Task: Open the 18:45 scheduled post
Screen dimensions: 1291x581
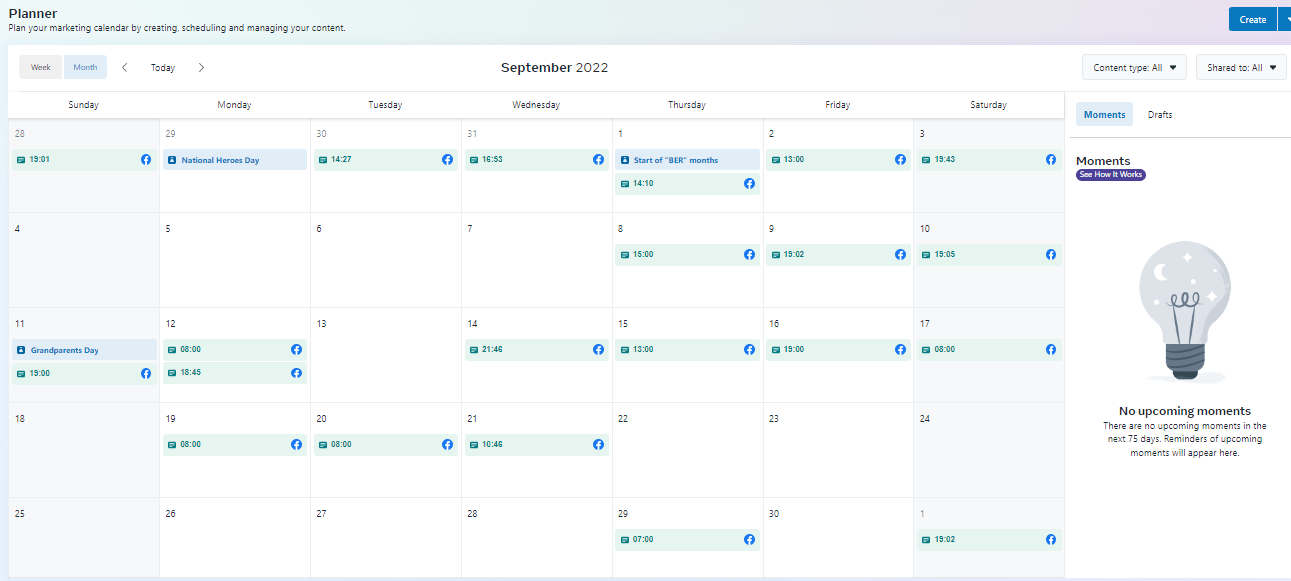Action: tap(235, 373)
